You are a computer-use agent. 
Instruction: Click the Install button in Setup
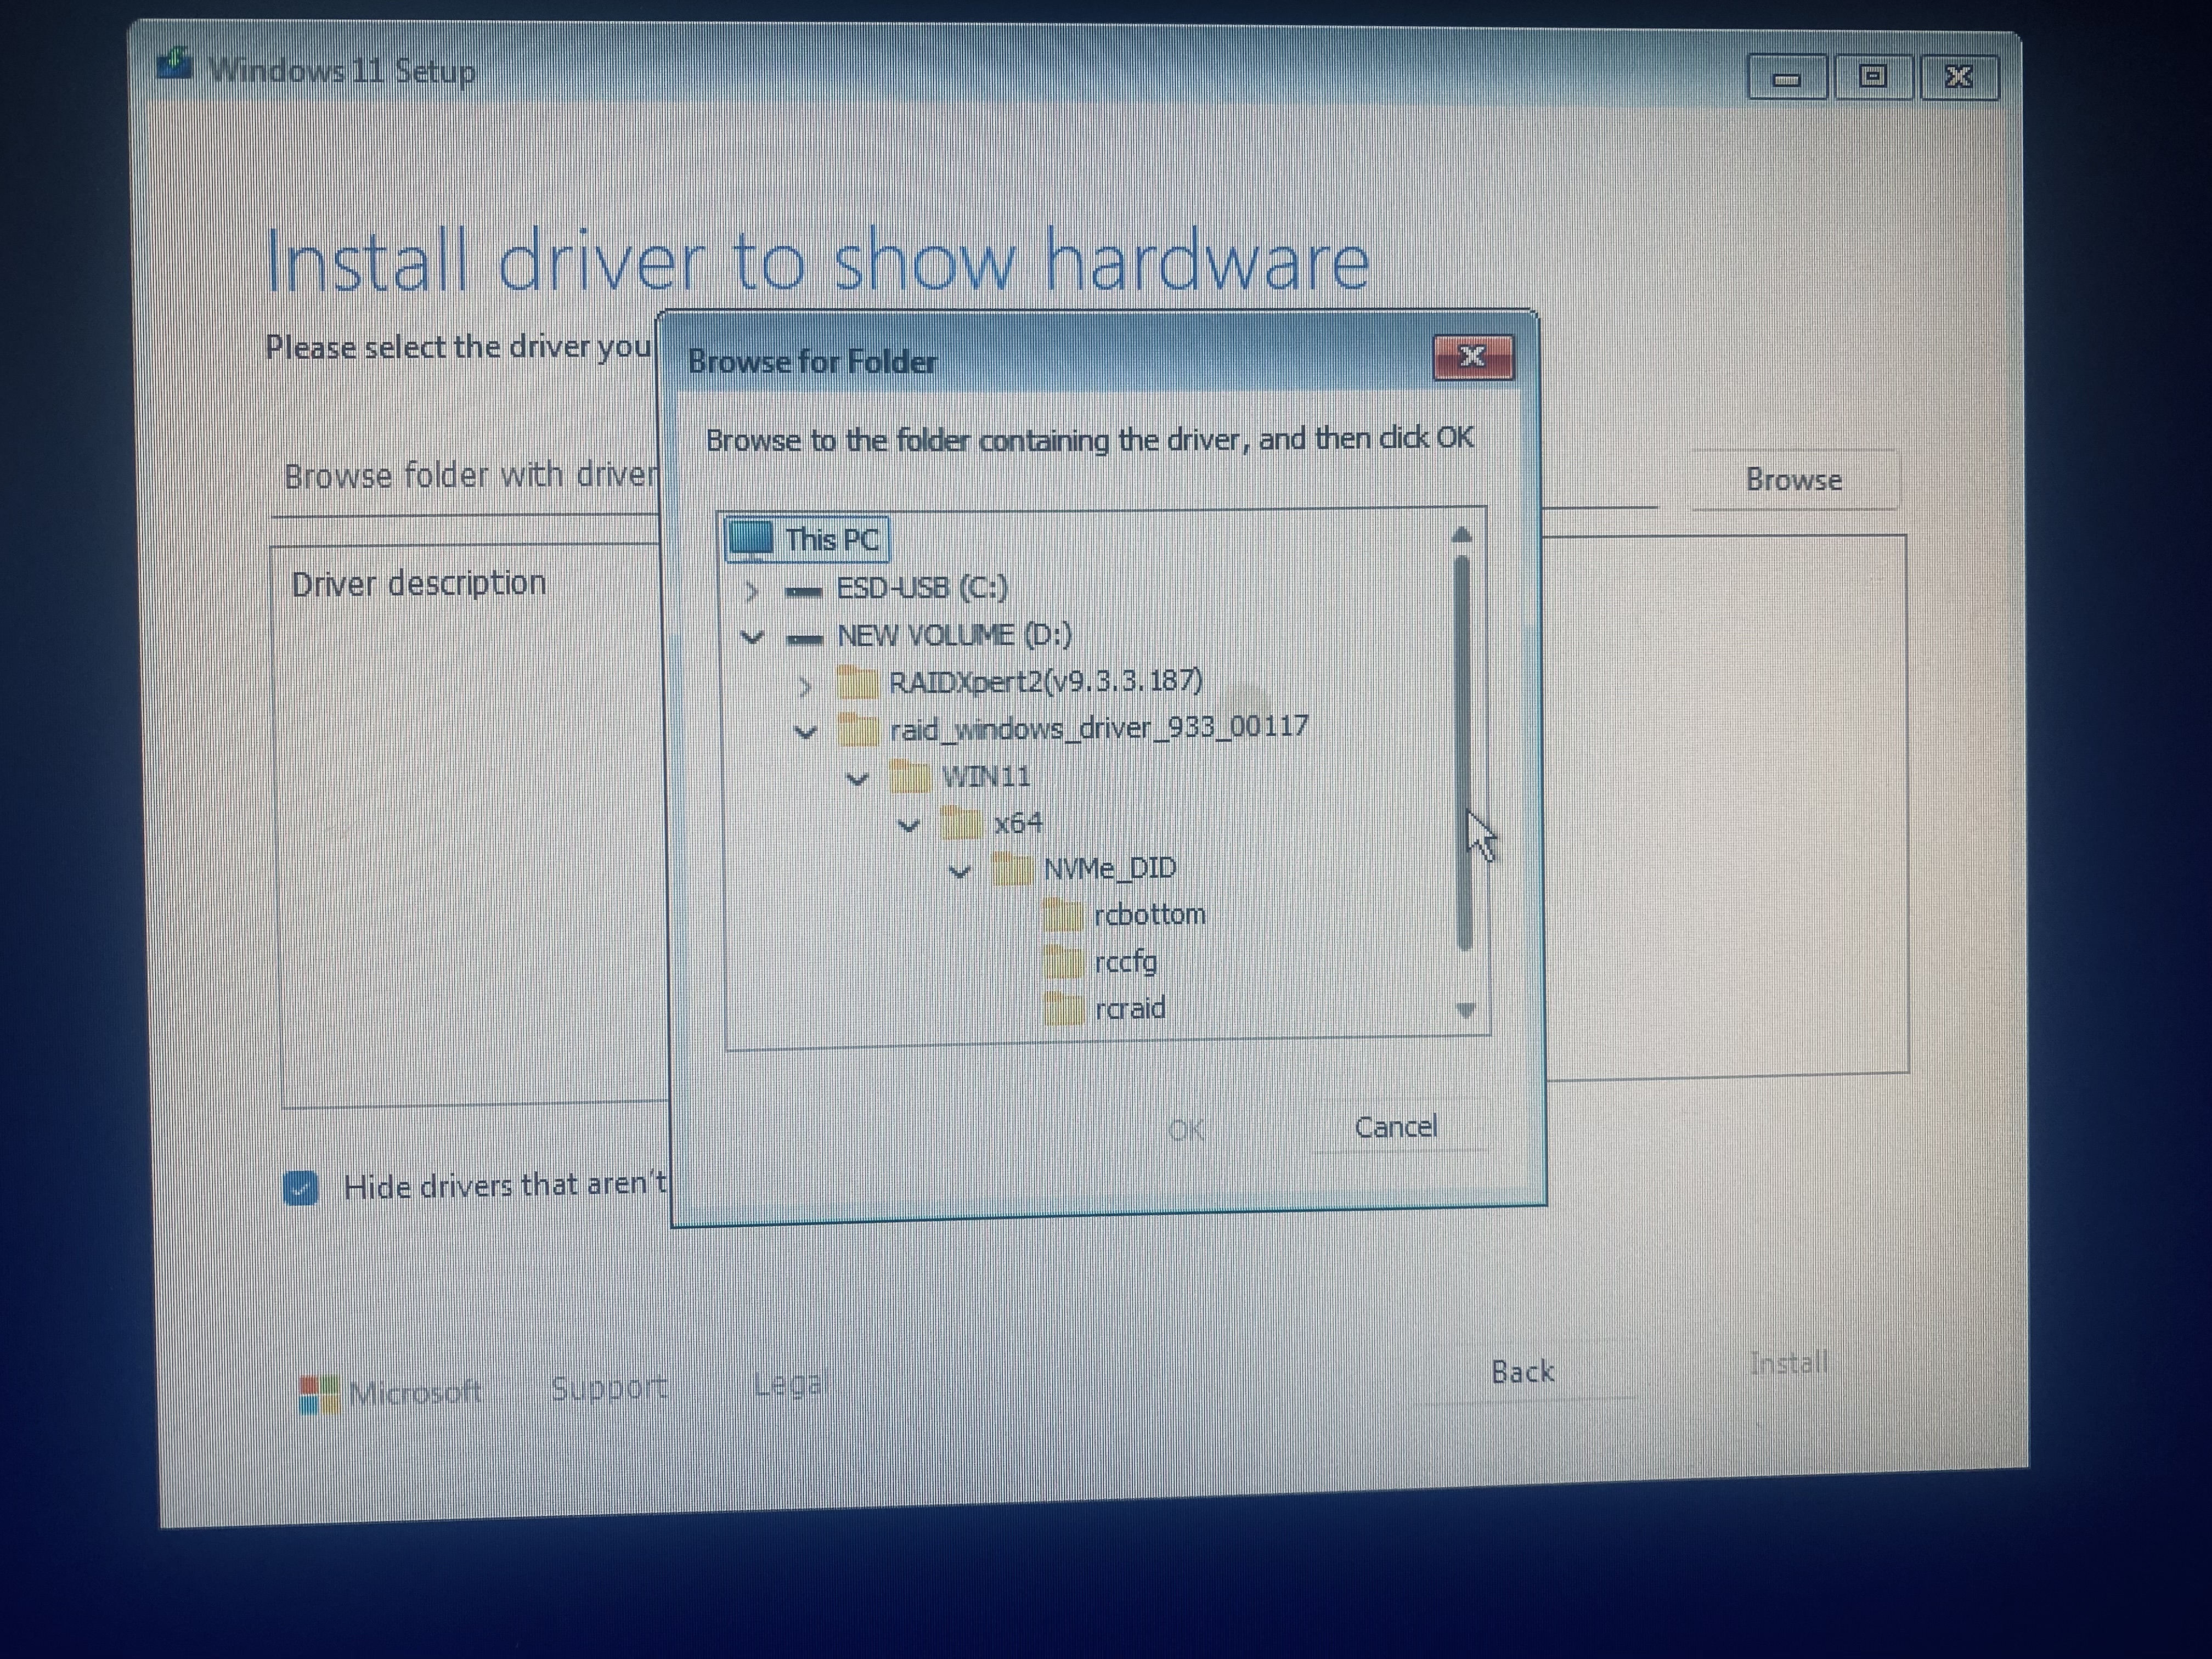(1789, 1363)
